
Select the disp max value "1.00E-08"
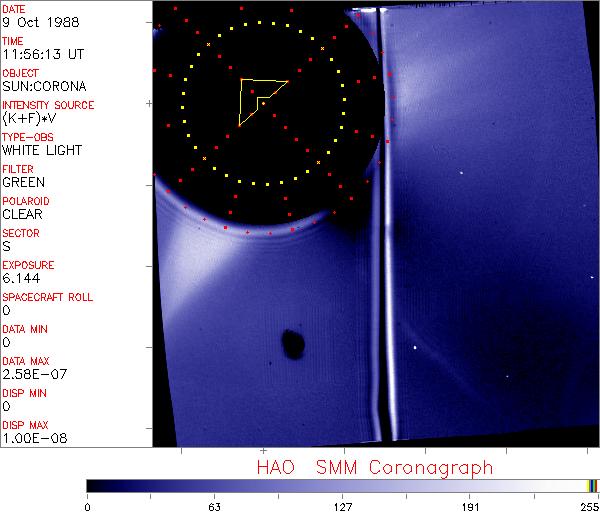[x=30, y=438]
